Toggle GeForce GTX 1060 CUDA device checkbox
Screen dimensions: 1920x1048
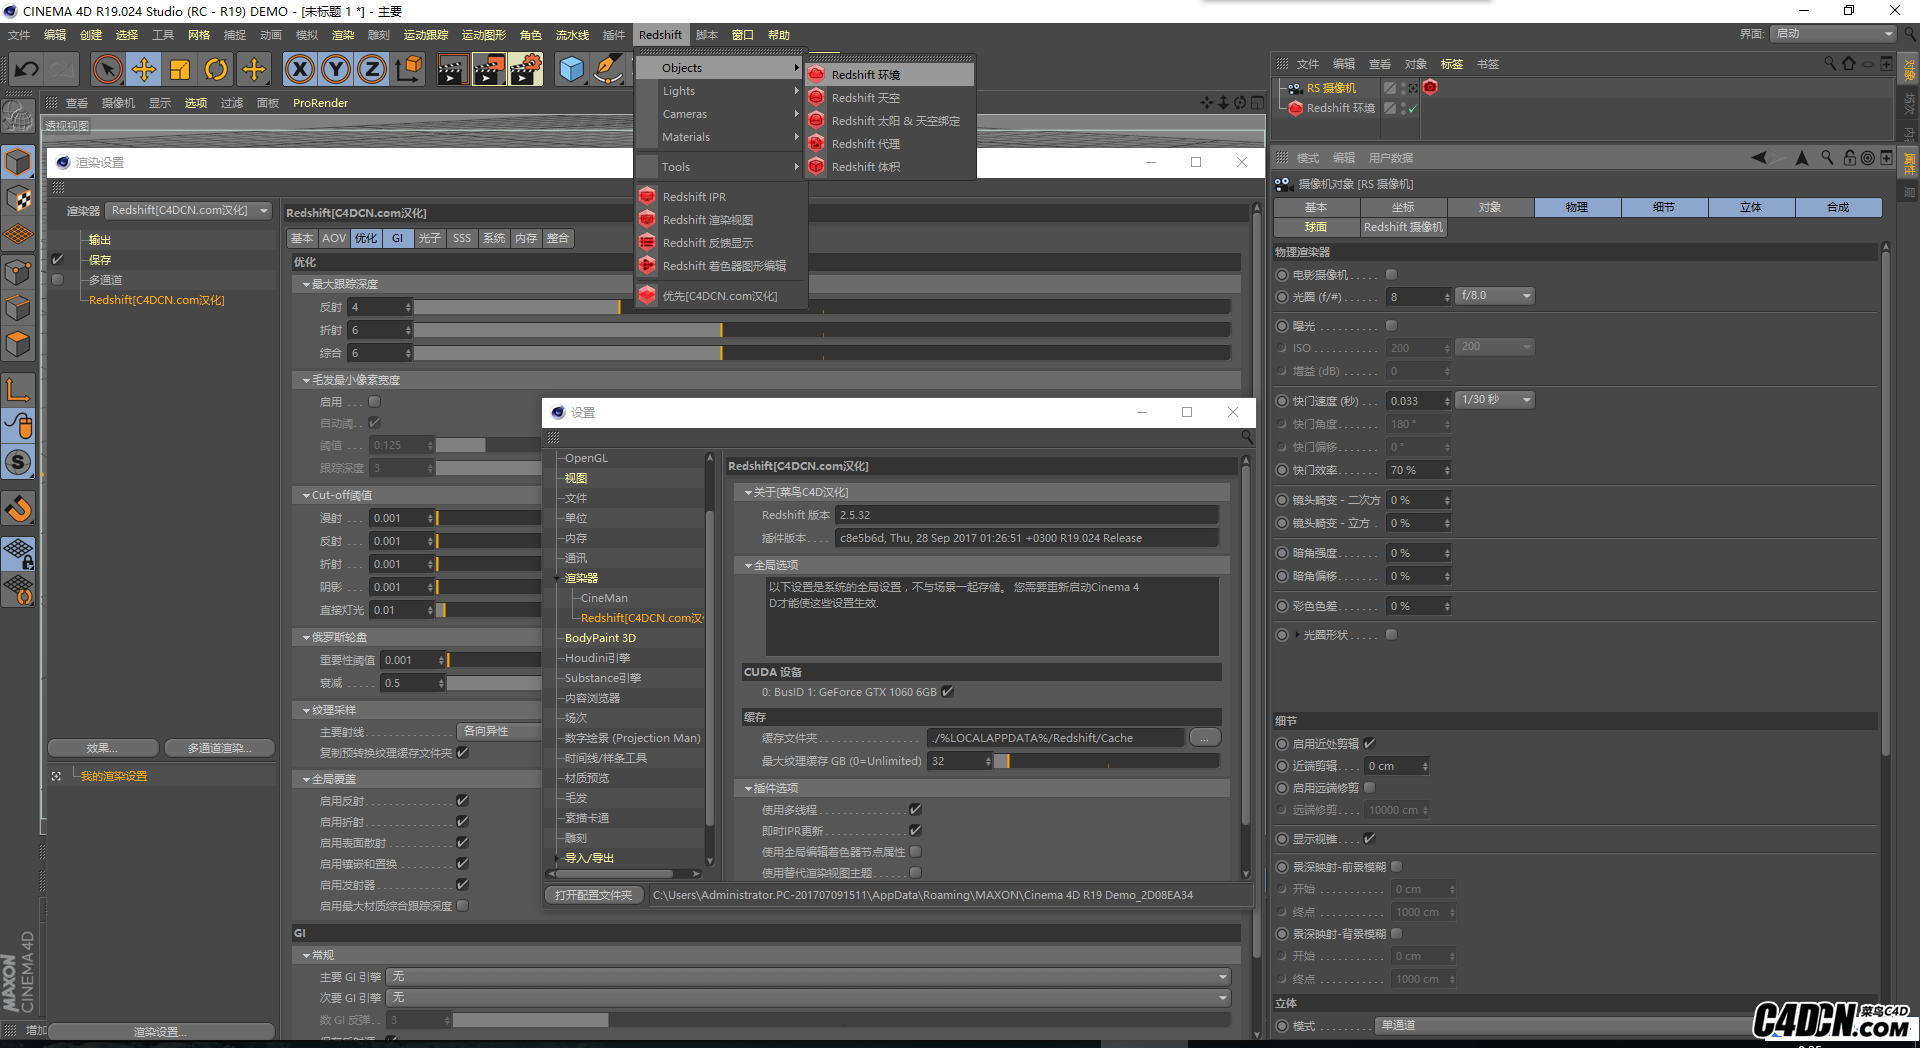tap(948, 691)
